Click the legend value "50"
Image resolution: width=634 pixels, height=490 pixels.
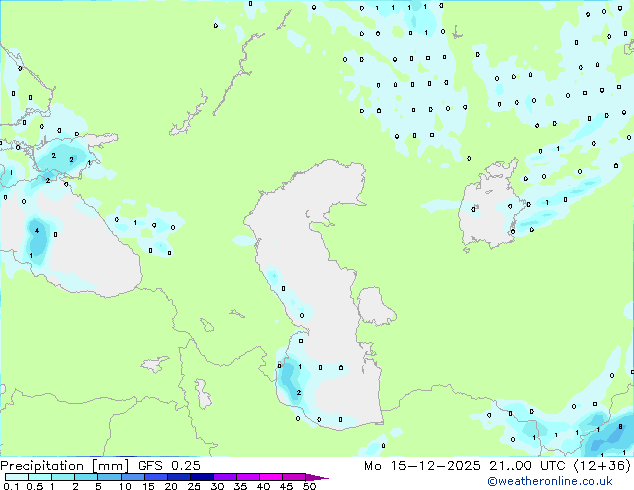click(x=309, y=486)
